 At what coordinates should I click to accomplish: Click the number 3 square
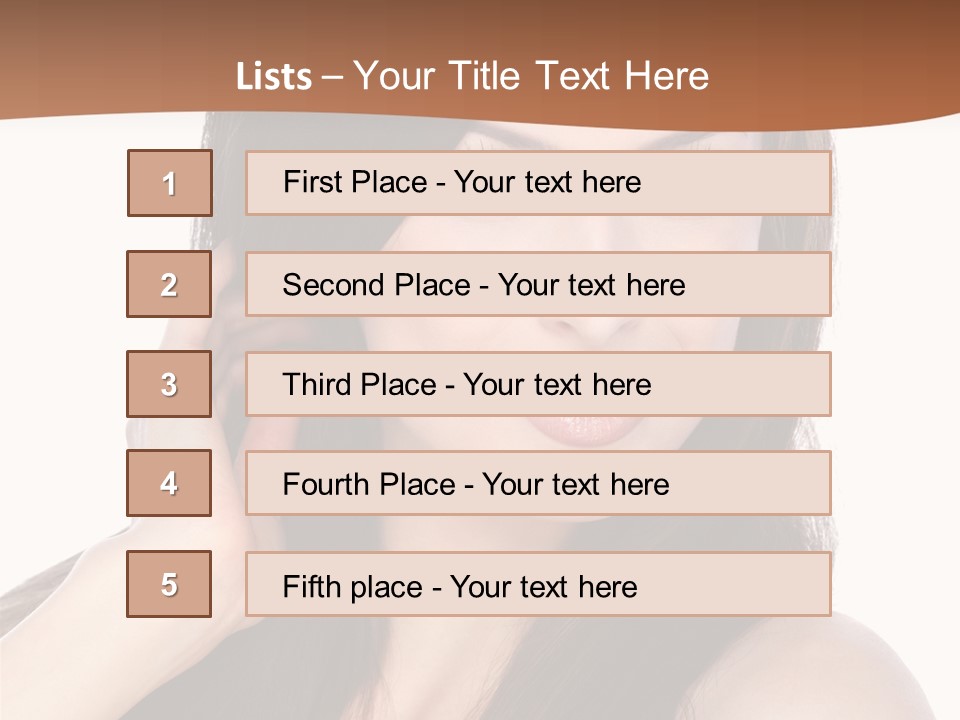(169, 384)
